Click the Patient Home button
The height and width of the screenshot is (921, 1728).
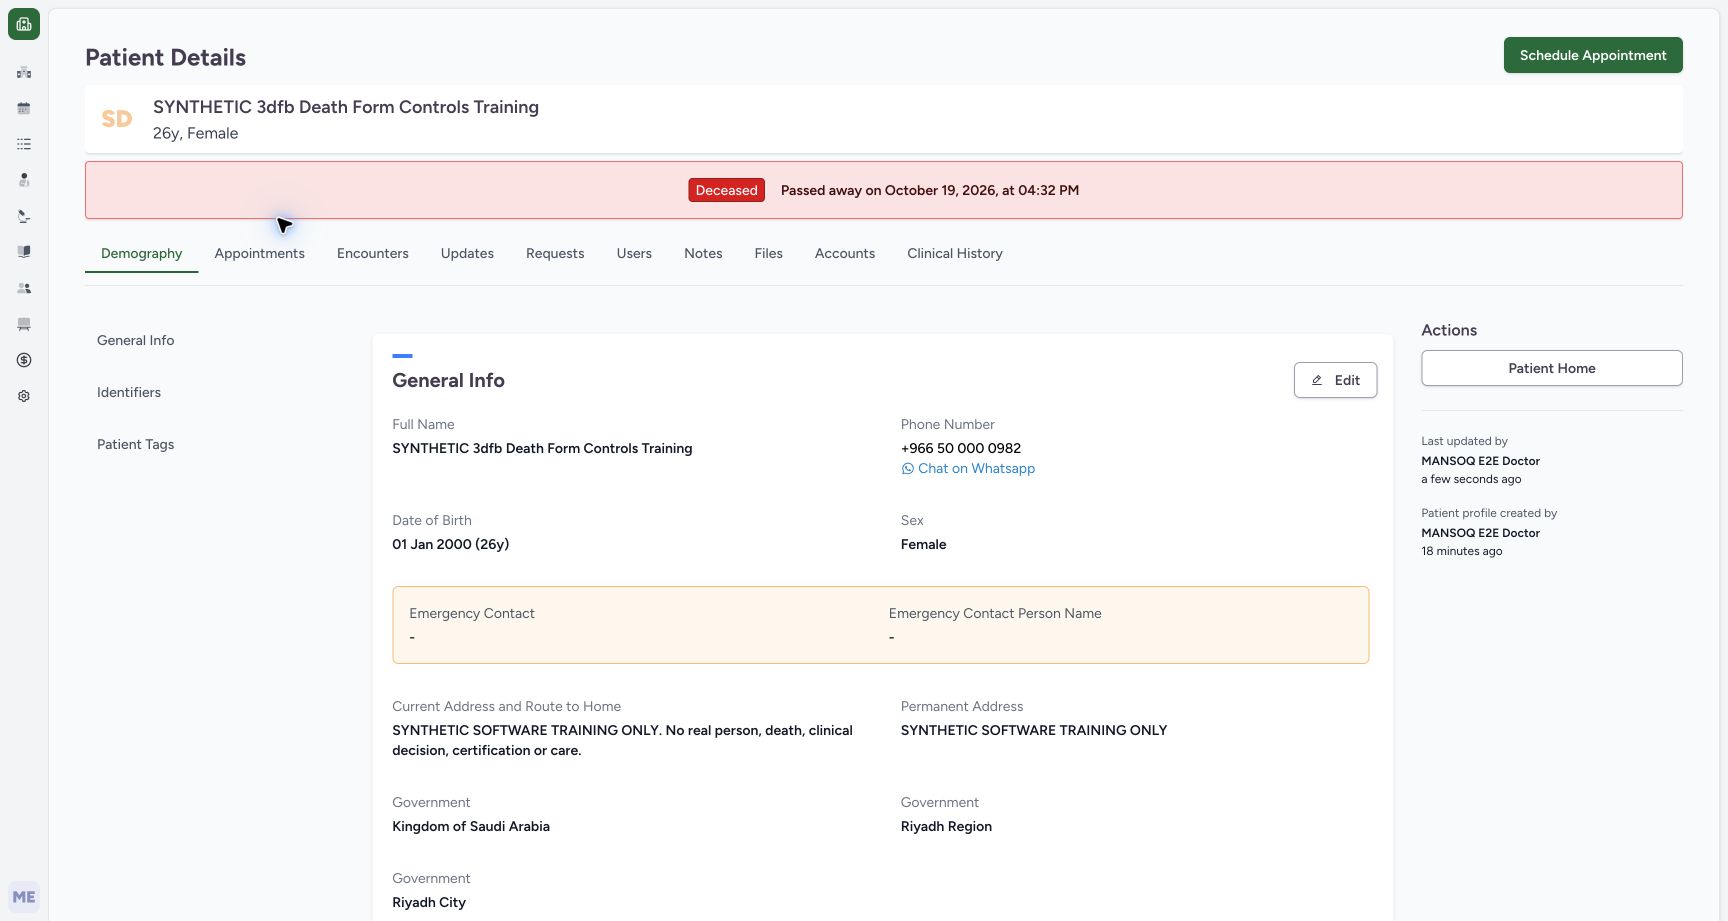point(1552,368)
